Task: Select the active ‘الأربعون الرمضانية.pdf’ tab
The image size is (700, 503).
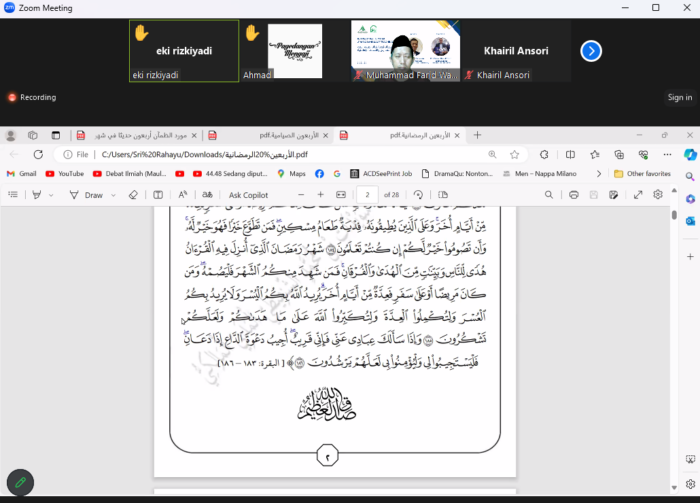Action: 399,135
